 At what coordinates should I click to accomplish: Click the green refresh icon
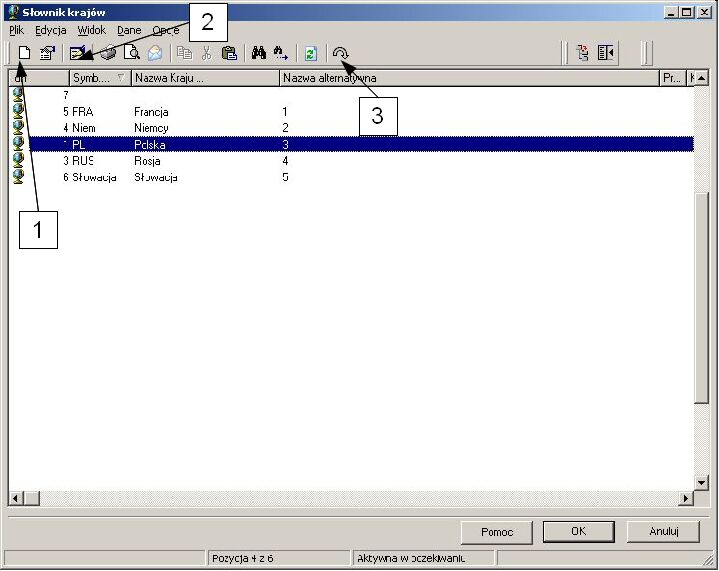point(311,53)
